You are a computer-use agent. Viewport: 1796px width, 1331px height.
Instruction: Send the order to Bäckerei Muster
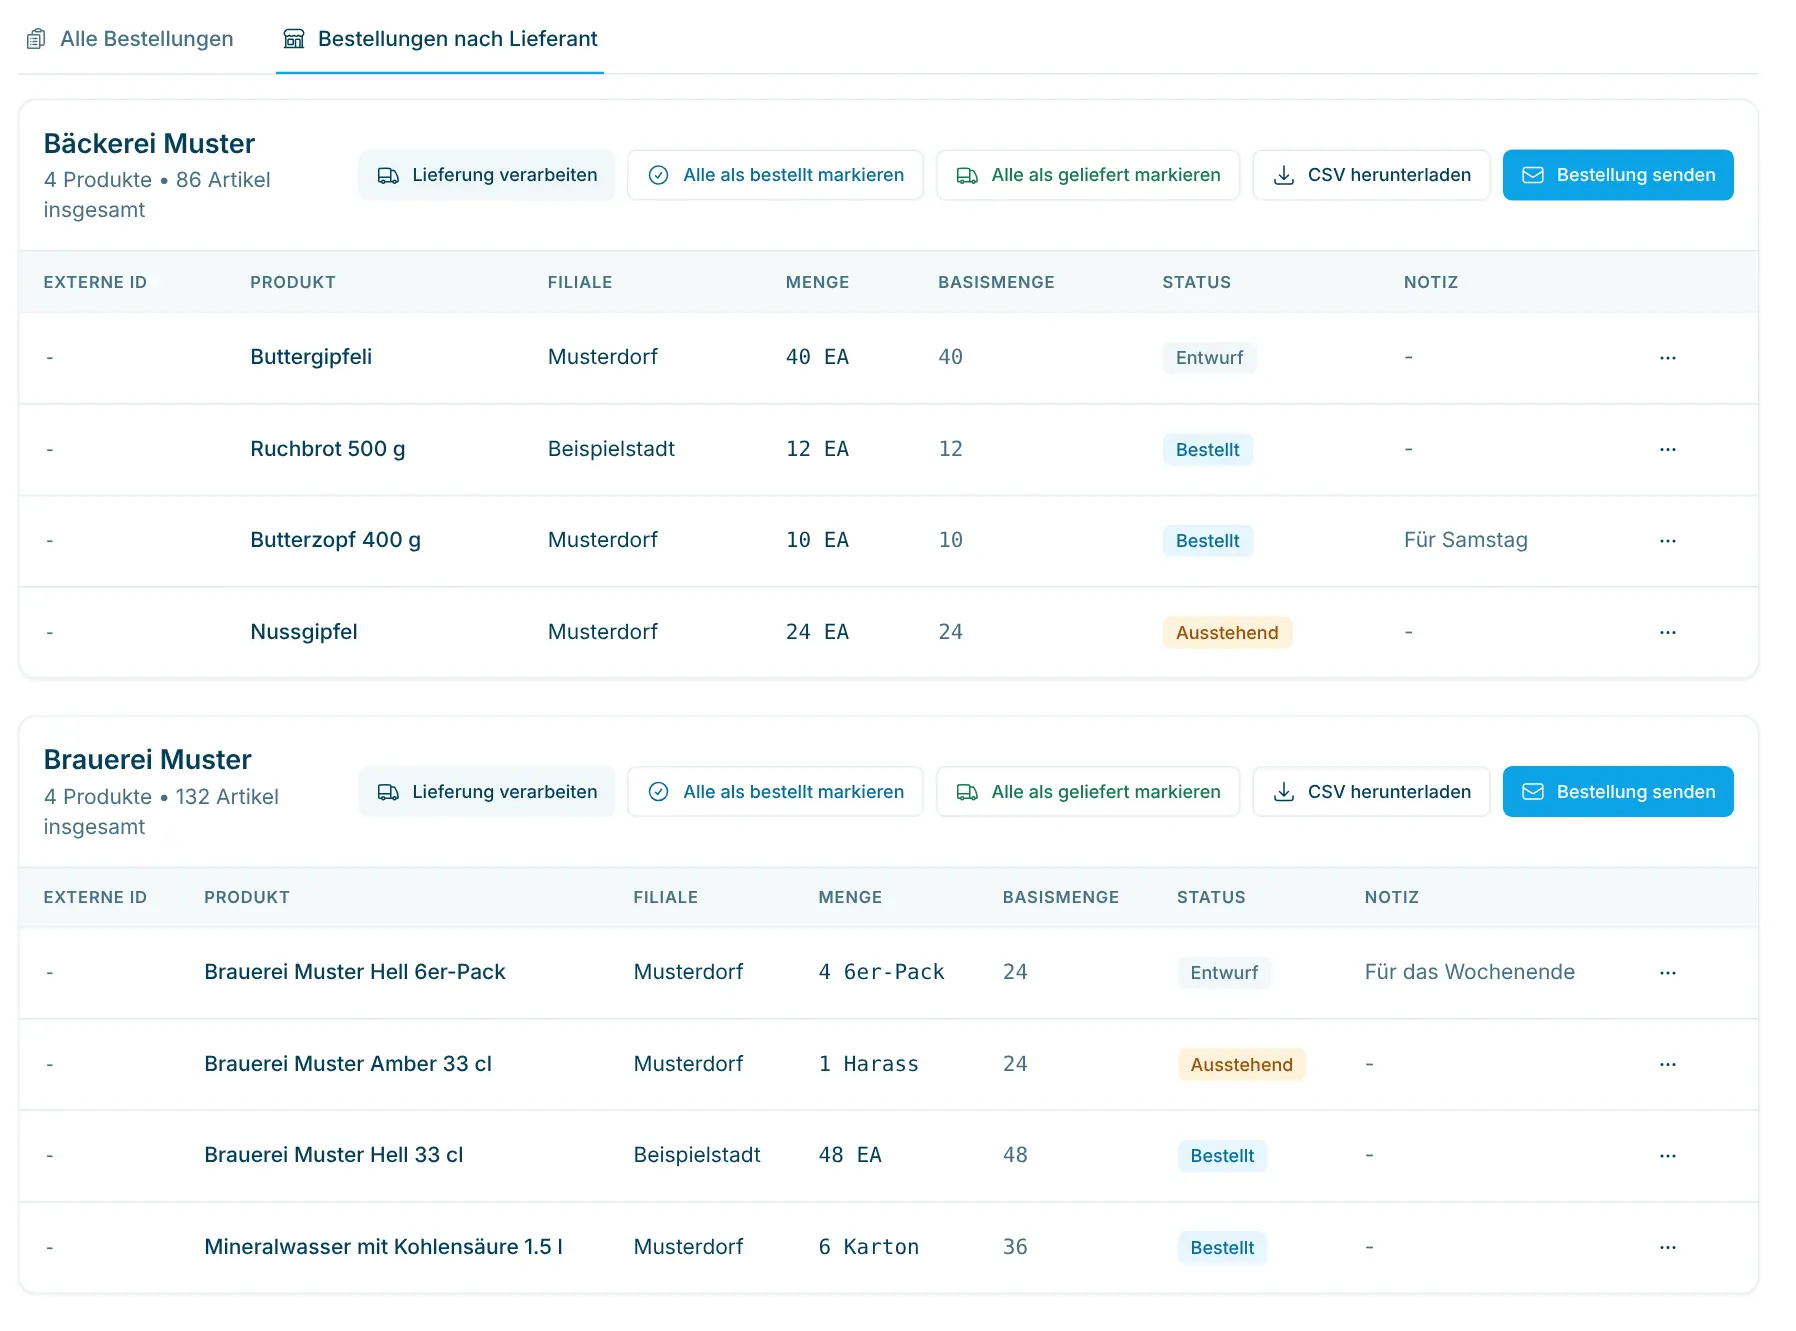click(x=1617, y=175)
